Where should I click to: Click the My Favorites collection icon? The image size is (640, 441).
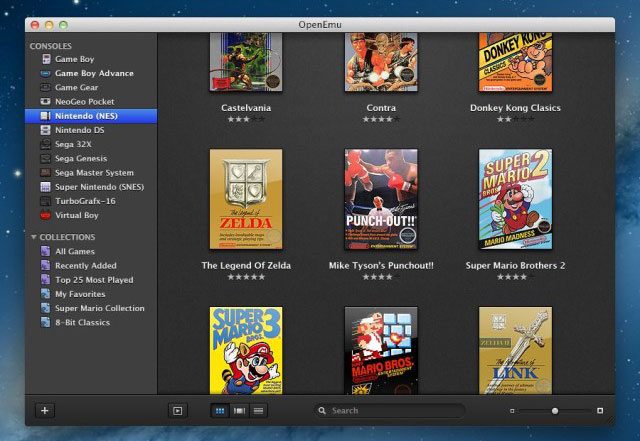(x=46, y=294)
